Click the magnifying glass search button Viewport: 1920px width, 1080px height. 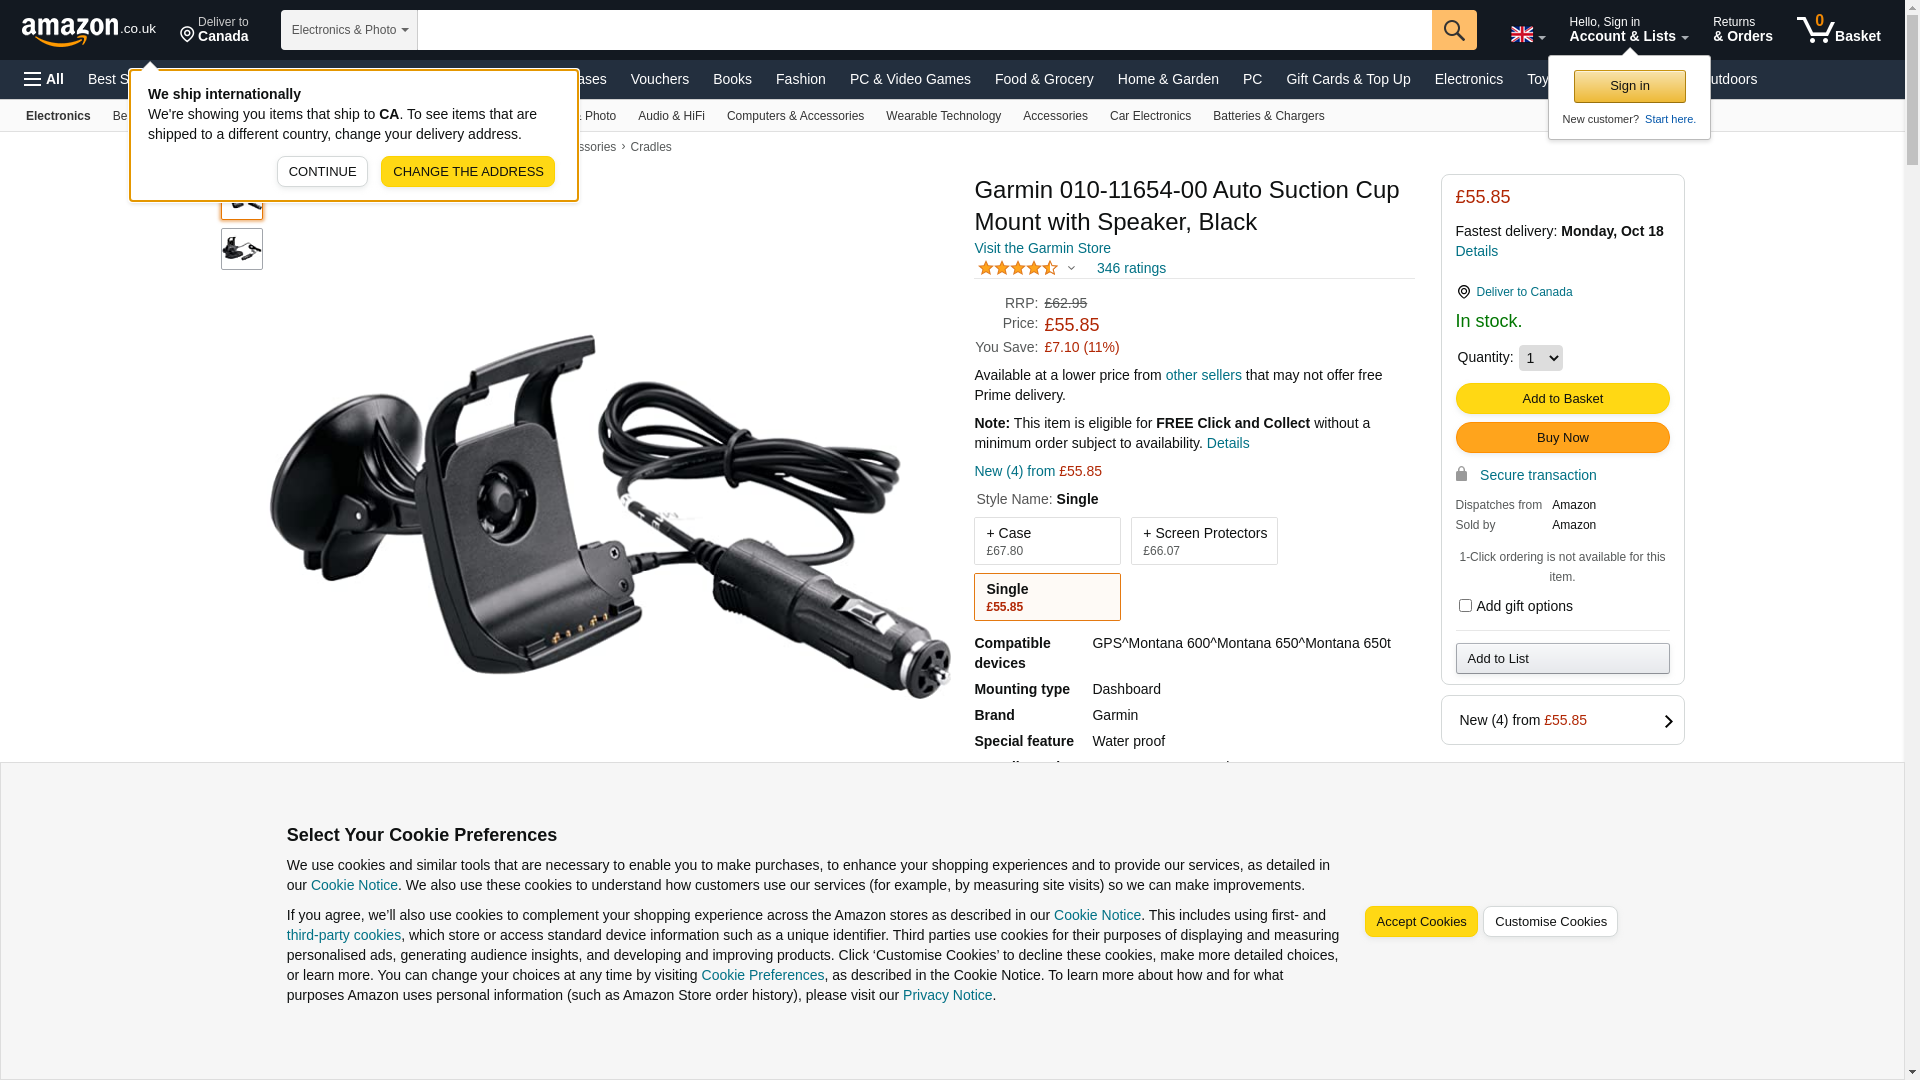pos(1454,30)
